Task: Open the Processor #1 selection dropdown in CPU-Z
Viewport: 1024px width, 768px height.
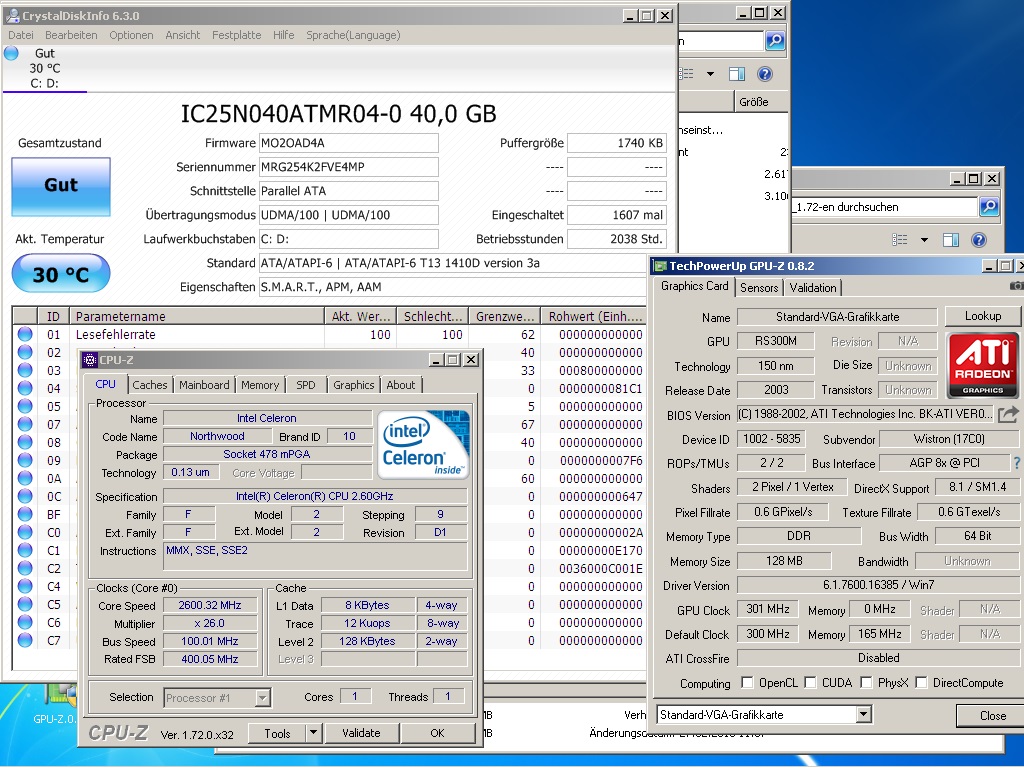Action: [262, 698]
